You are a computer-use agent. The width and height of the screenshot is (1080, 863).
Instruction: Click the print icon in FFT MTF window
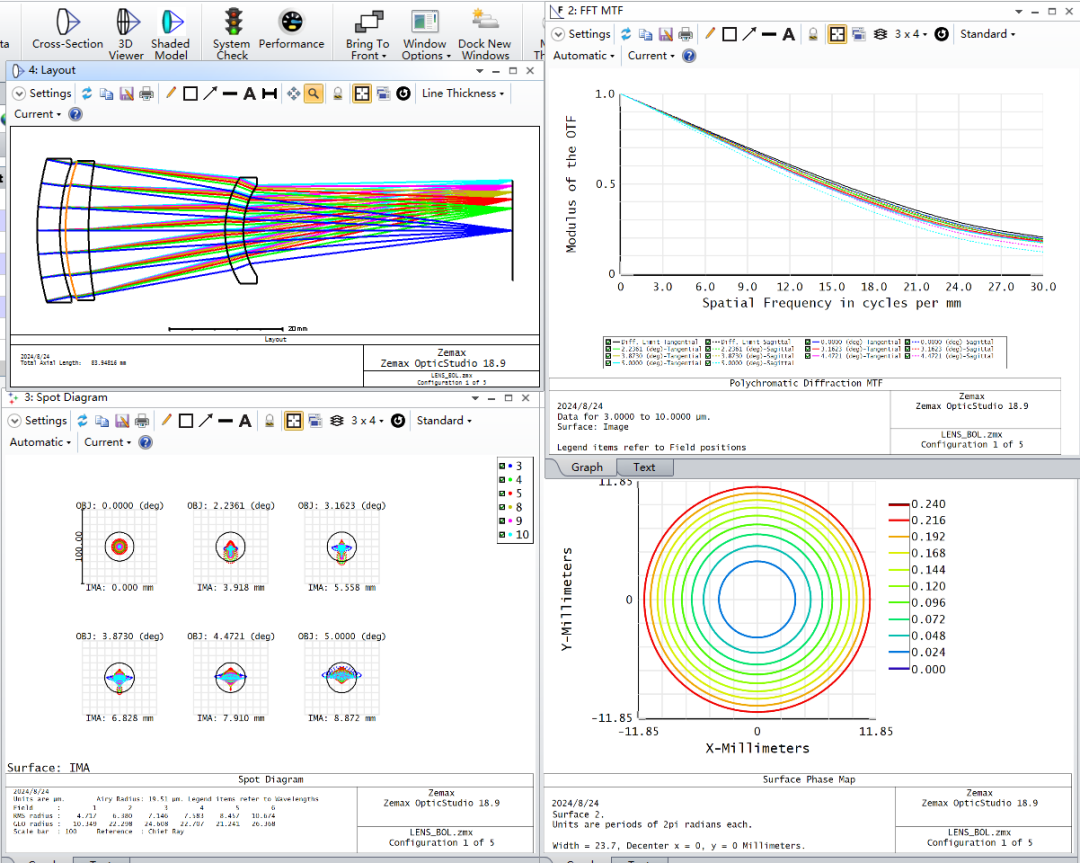coord(686,34)
